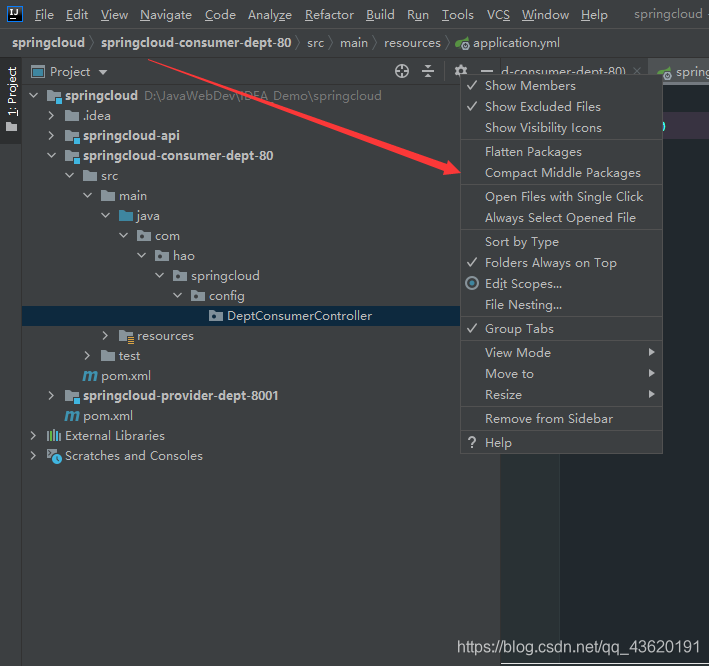This screenshot has width=709, height=666.
Task: Click the Help question mark icon
Action: 472,442
